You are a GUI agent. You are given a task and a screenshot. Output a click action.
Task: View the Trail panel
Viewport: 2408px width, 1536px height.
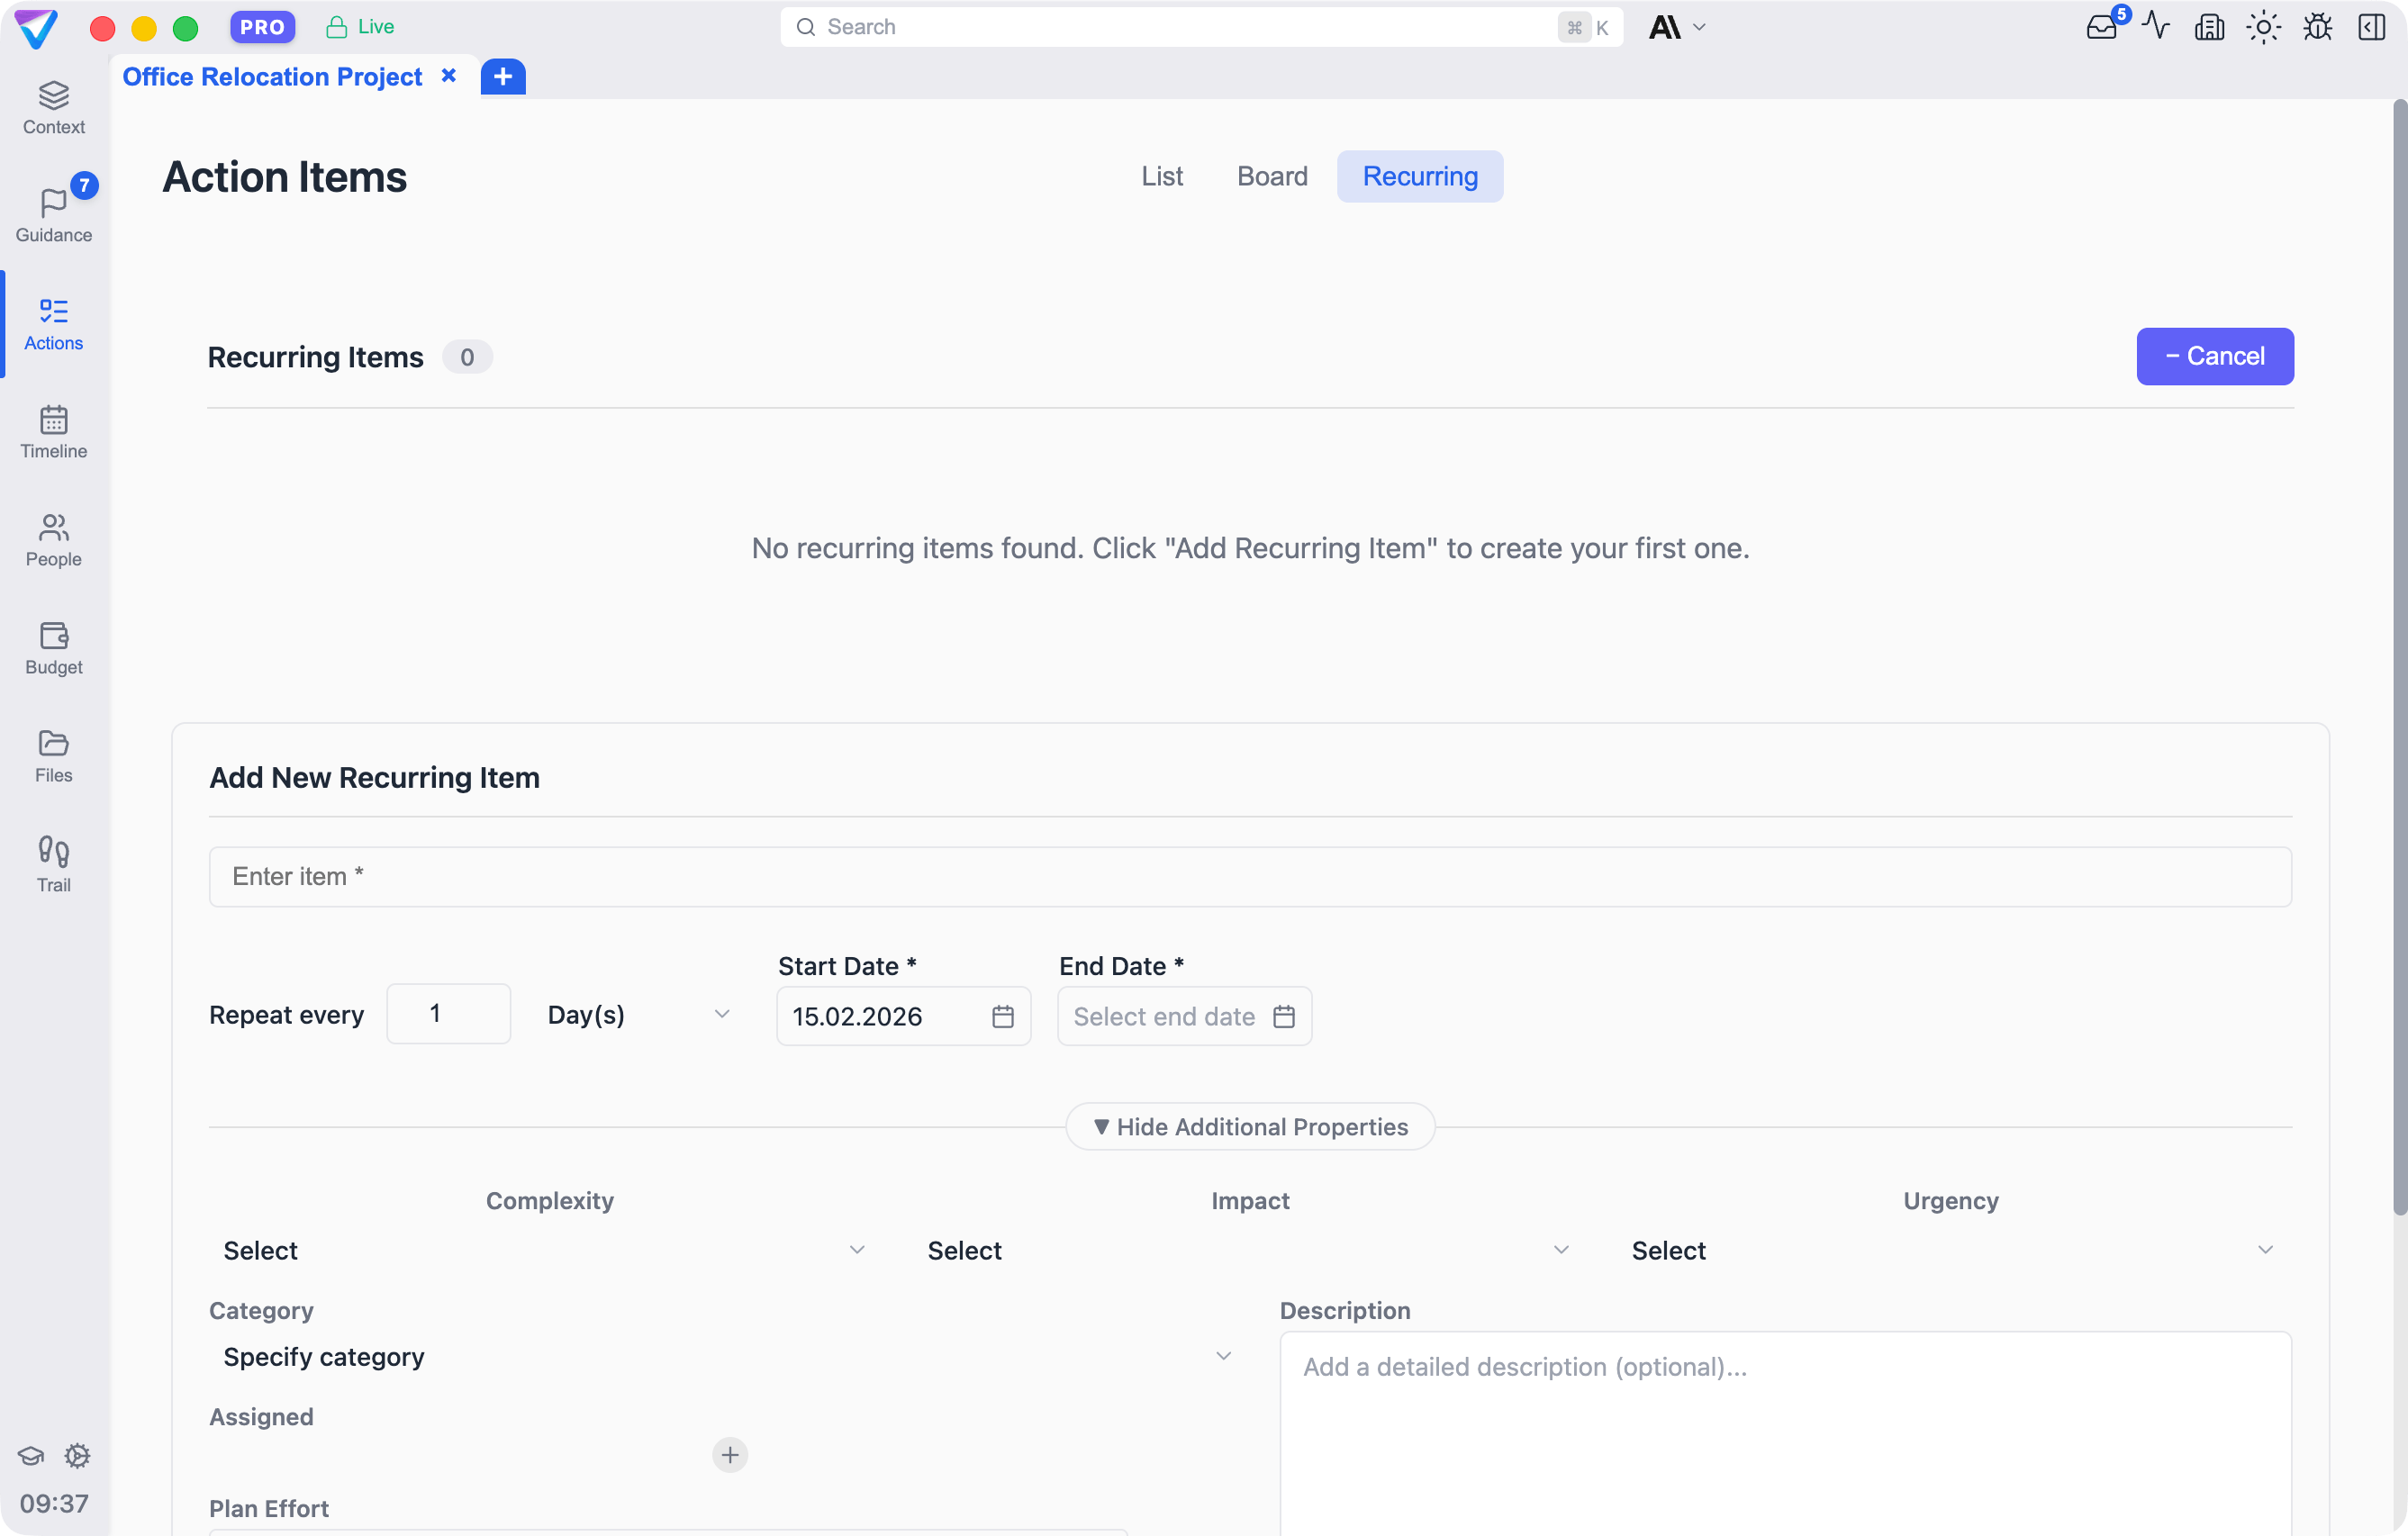[53, 862]
